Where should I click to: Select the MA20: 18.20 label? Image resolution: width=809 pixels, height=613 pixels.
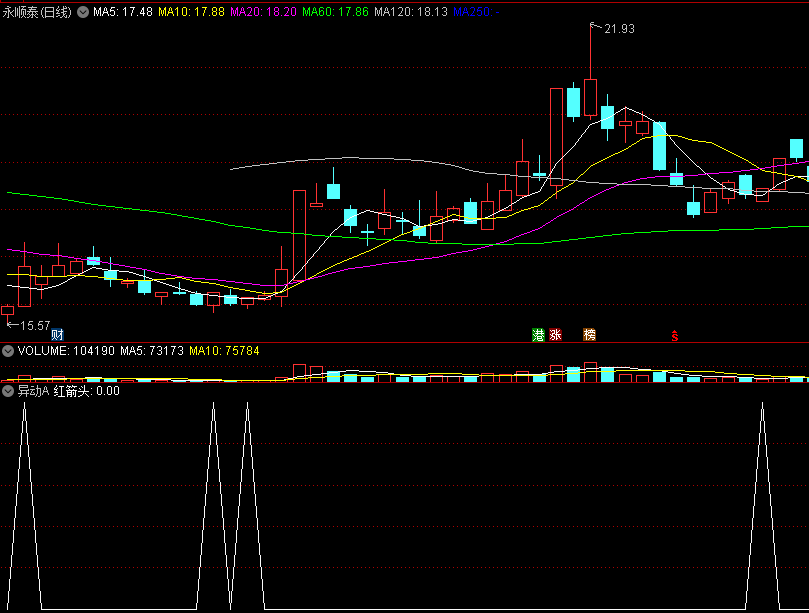(x=263, y=12)
